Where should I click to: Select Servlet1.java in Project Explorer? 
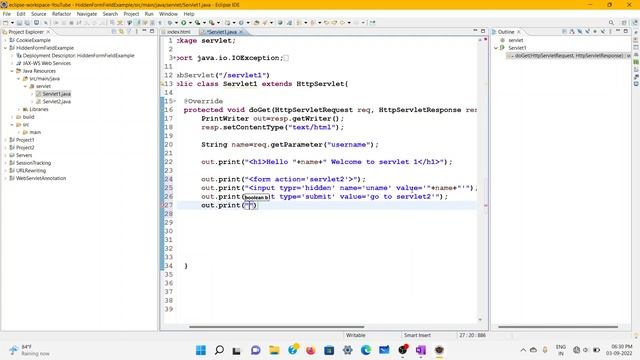[56, 94]
